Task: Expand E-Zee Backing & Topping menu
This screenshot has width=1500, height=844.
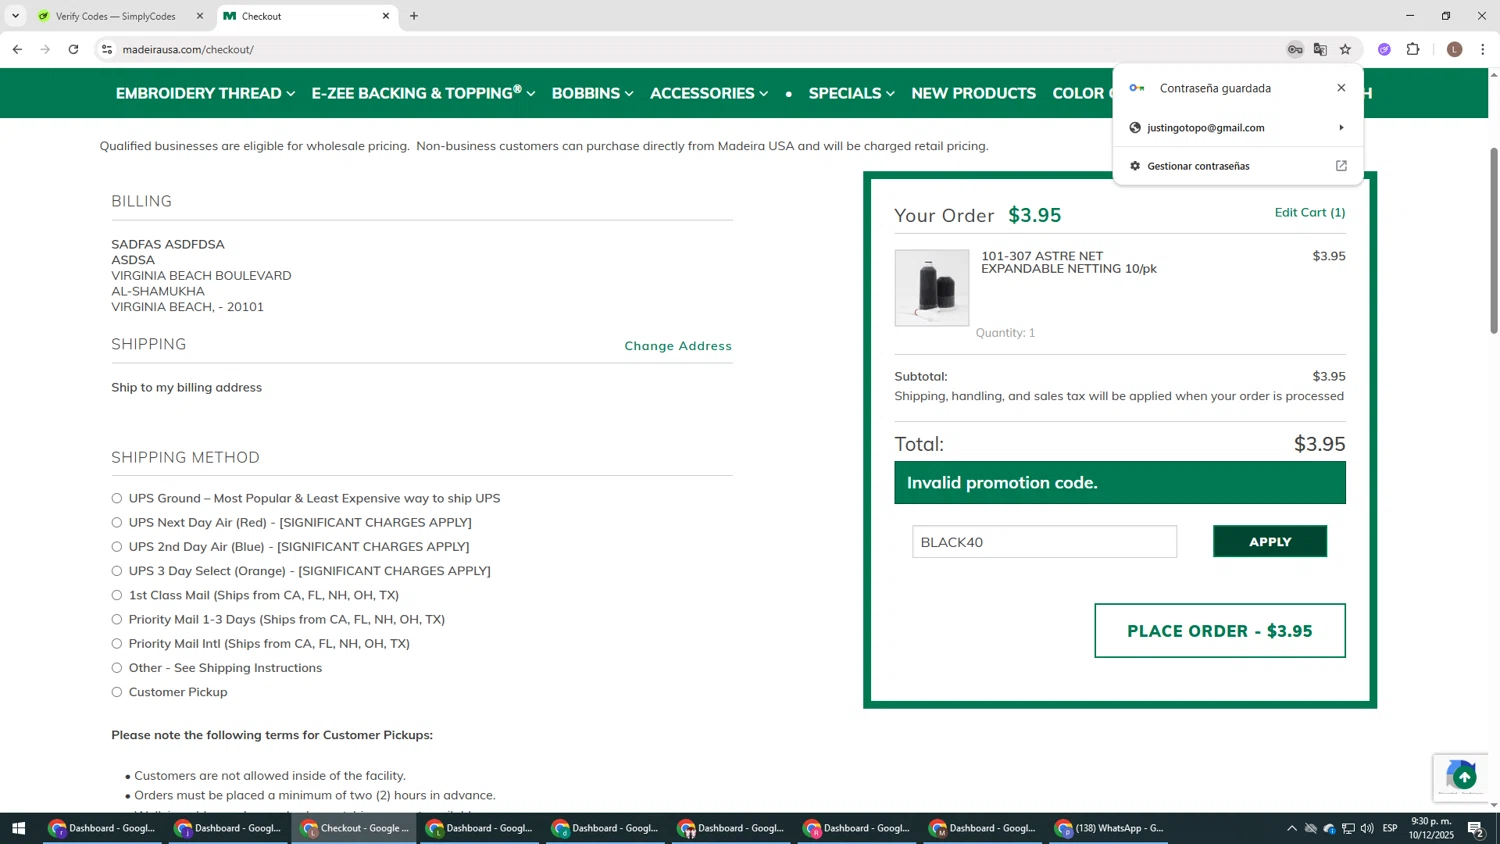Action: coord(423,93)
